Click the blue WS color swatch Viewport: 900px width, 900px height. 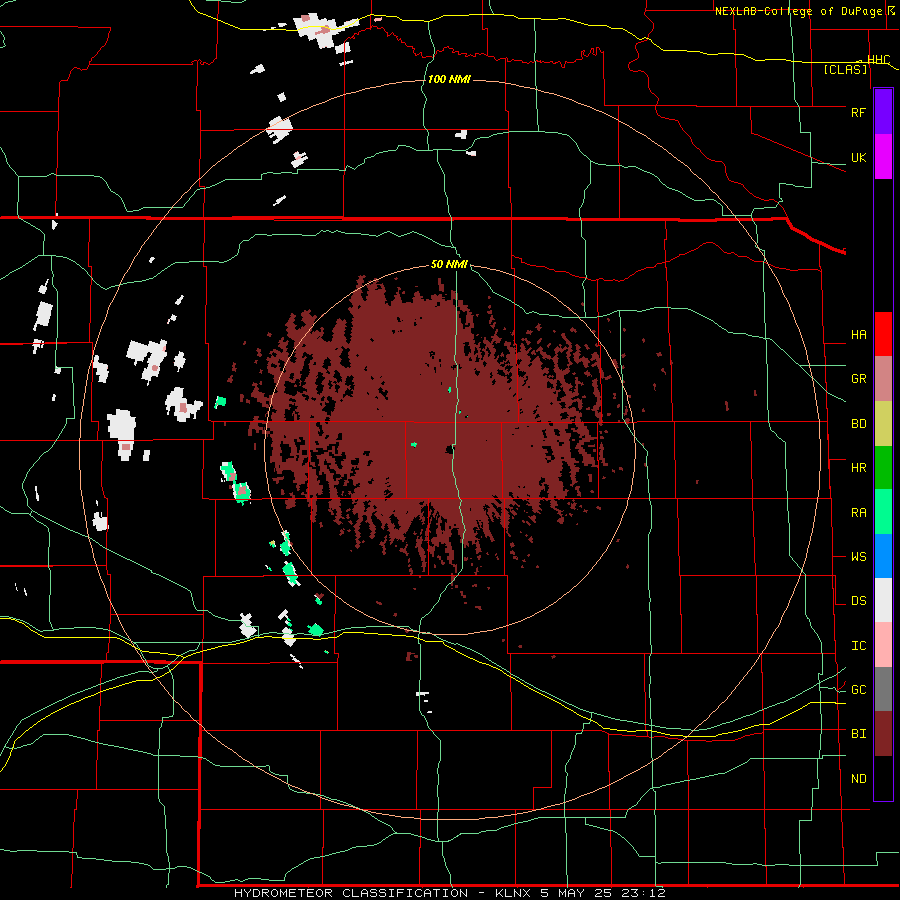[883, 556]
